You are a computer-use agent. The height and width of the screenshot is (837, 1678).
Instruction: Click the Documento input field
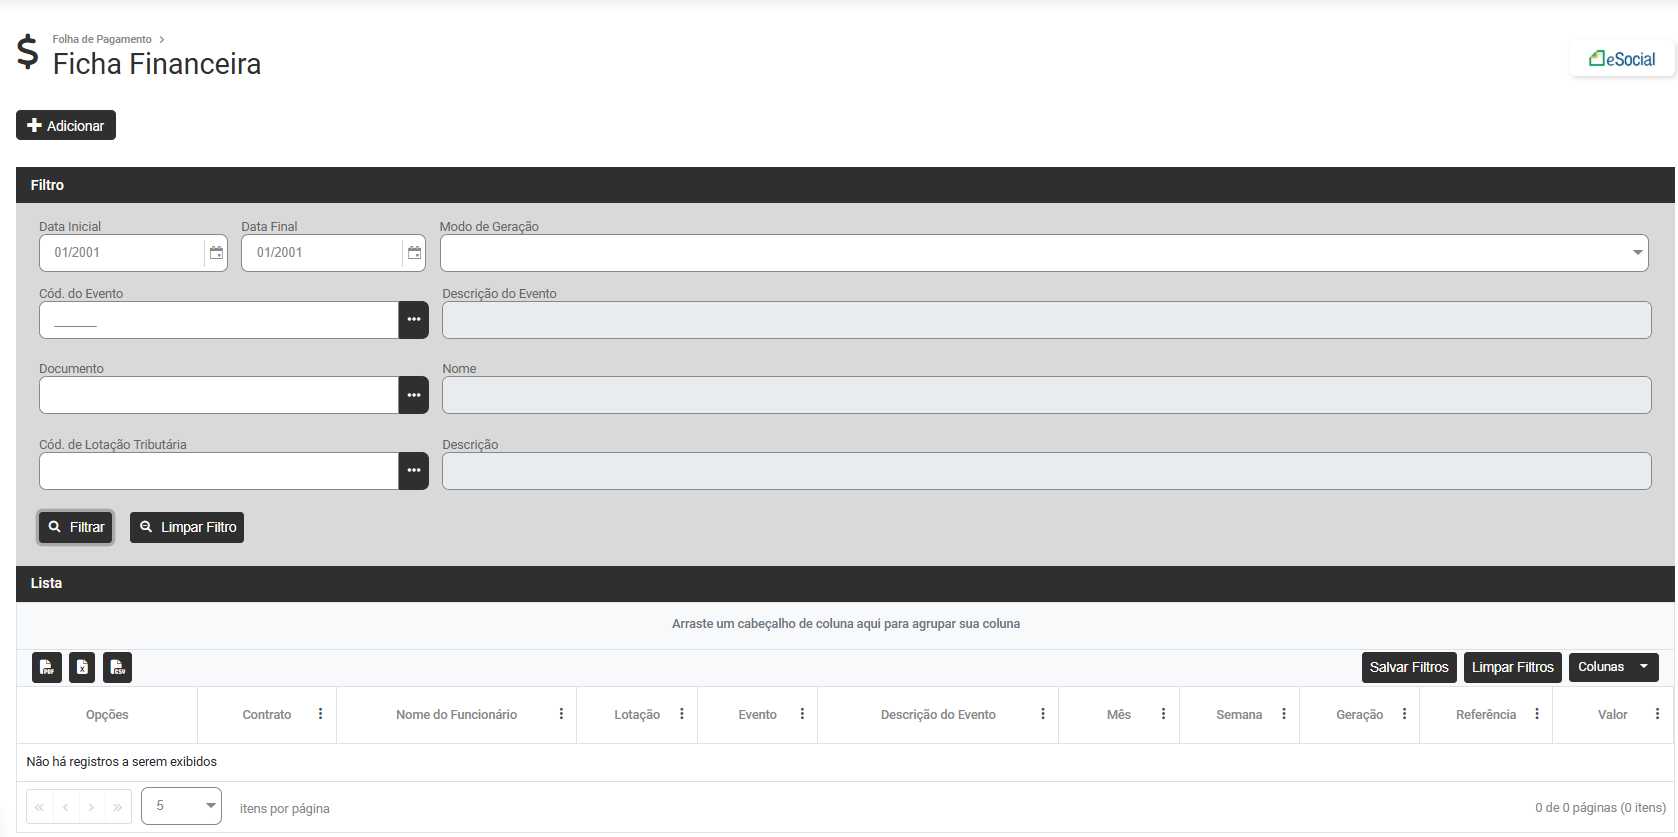click(x=219, y=395)
